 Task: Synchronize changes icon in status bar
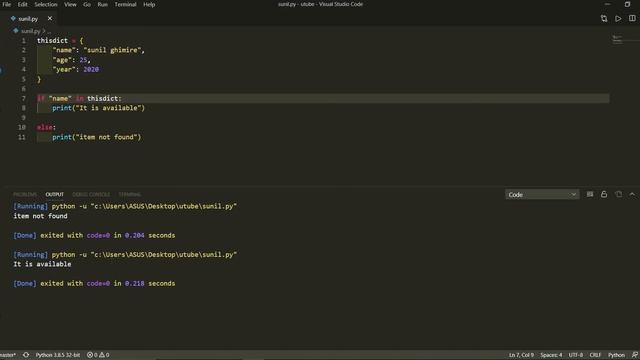(x=26, y=355)
